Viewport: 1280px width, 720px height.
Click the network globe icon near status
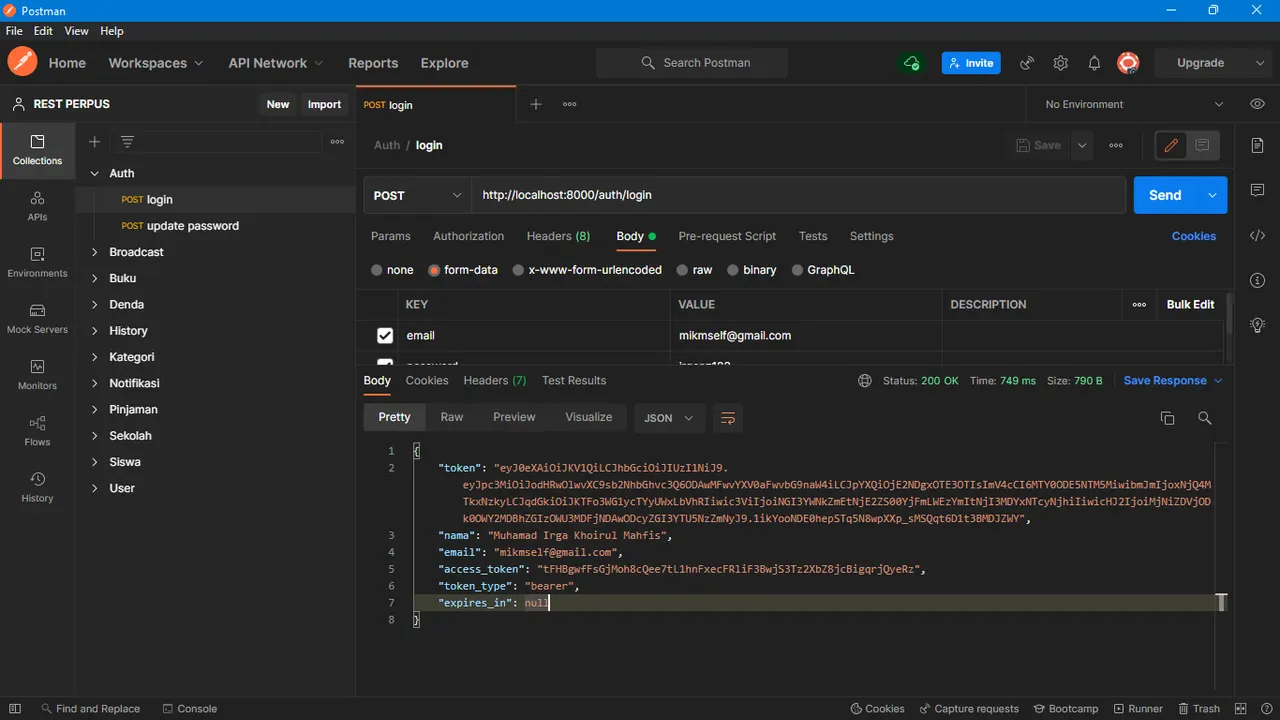point(865,381)
